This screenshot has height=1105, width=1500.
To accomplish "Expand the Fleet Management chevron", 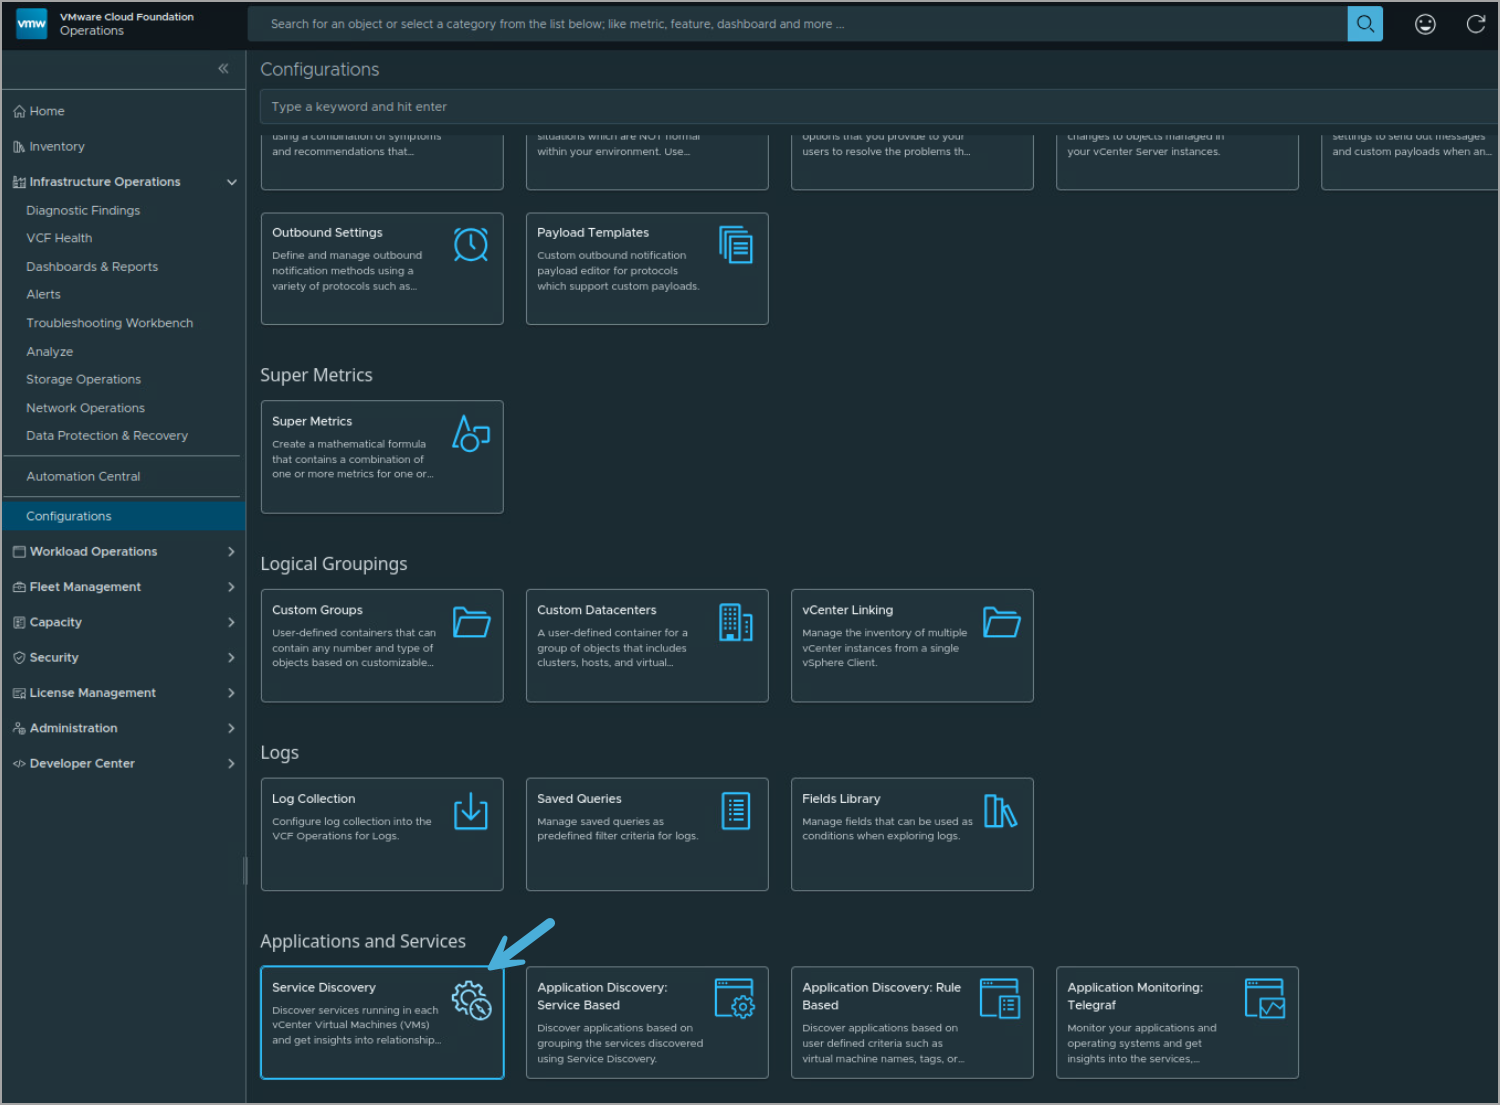I will tap(231, 587).
